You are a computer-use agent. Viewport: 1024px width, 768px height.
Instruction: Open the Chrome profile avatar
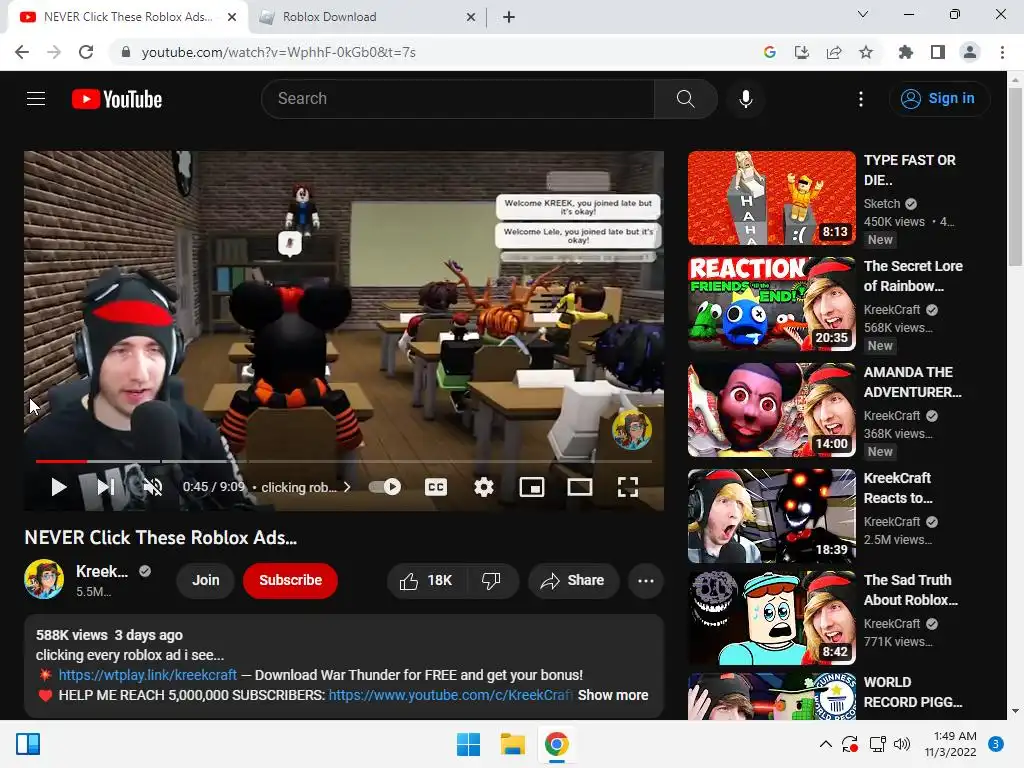[970, 52]
